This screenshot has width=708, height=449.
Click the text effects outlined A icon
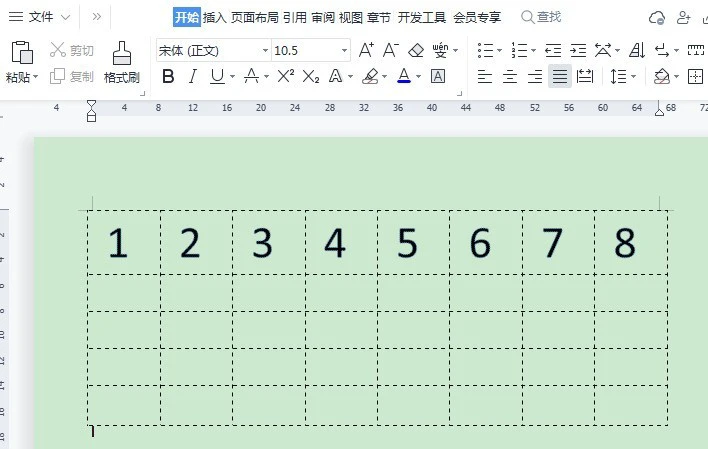click(x=335, y=76)
